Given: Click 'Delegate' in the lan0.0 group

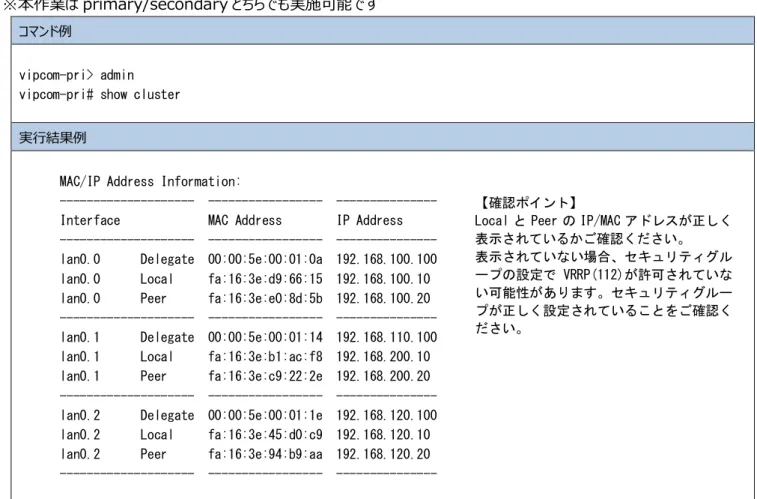Looking at the screenshot, I should click(x=167, y=260).
